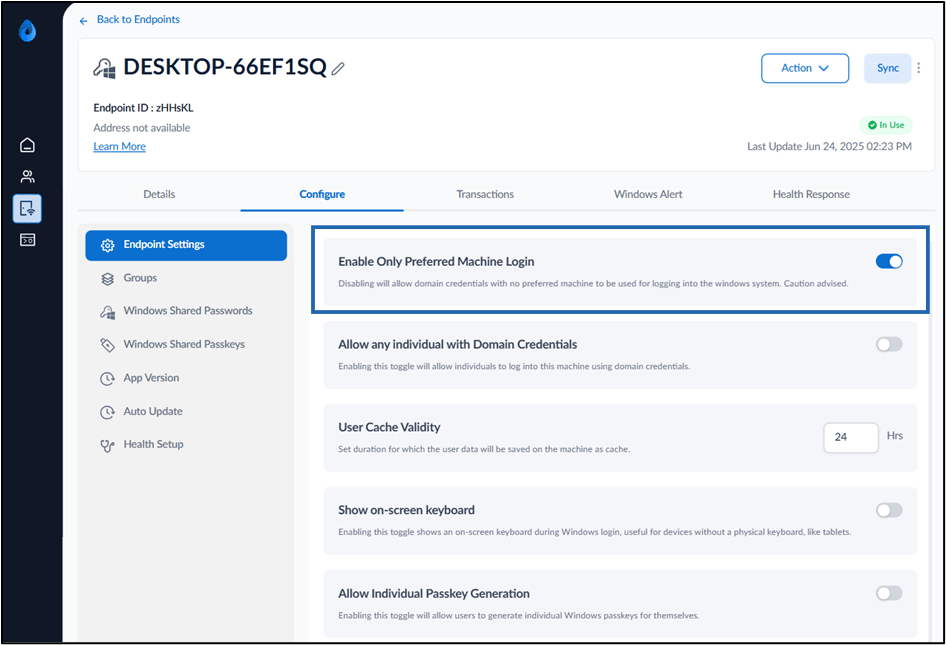Open the Users icon in sidebar
Screen dimensions: 946x645
pyautogui.click(x=27, y=176)
